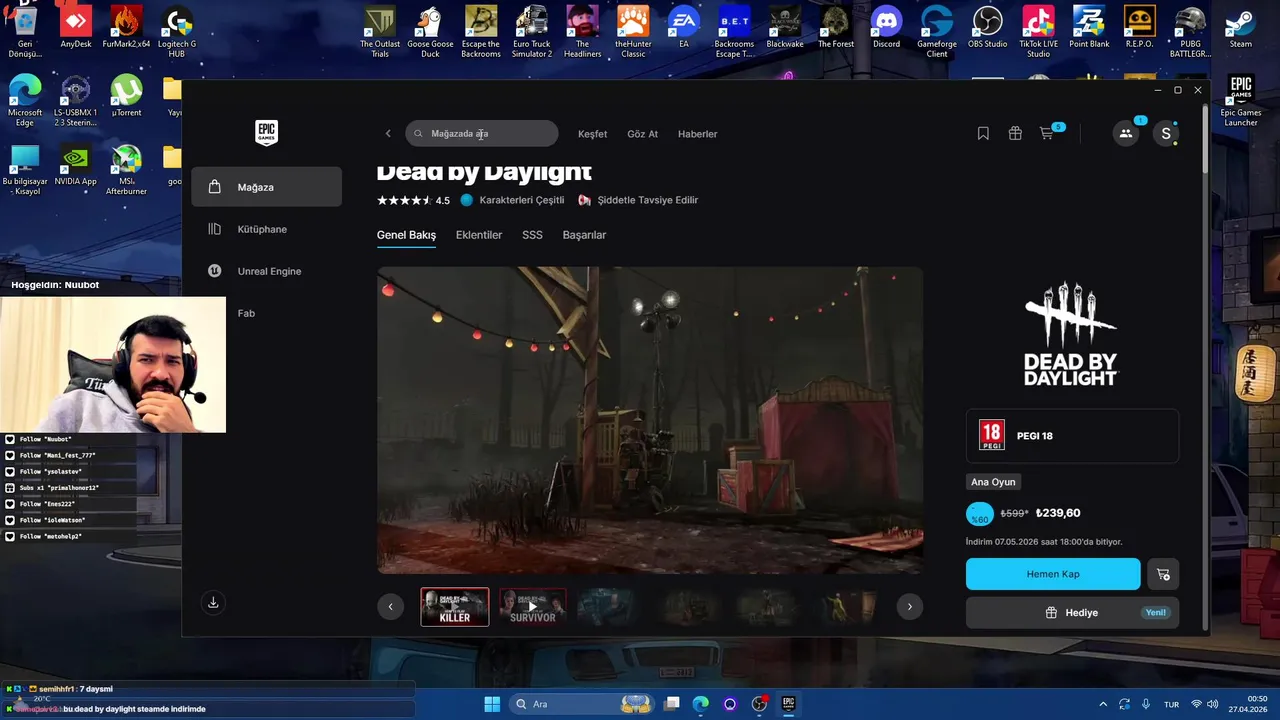Screen dimensions: 1280x720
Task: Open TikTok LIVE Studio desktop shortcut
Action: (x=1039, y=32)
